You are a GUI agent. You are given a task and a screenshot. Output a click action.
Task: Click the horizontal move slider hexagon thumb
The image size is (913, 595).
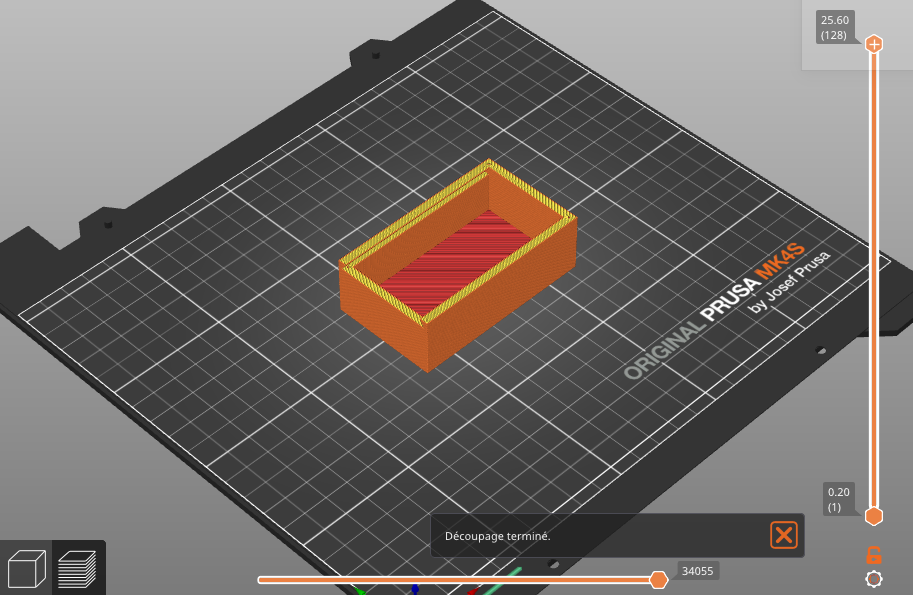coord(658,580)
